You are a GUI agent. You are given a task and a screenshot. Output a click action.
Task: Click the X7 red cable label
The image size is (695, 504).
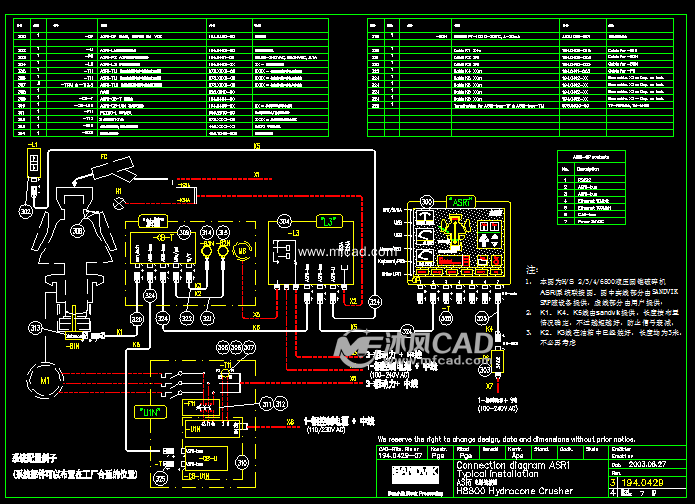[x=489, y=386]
